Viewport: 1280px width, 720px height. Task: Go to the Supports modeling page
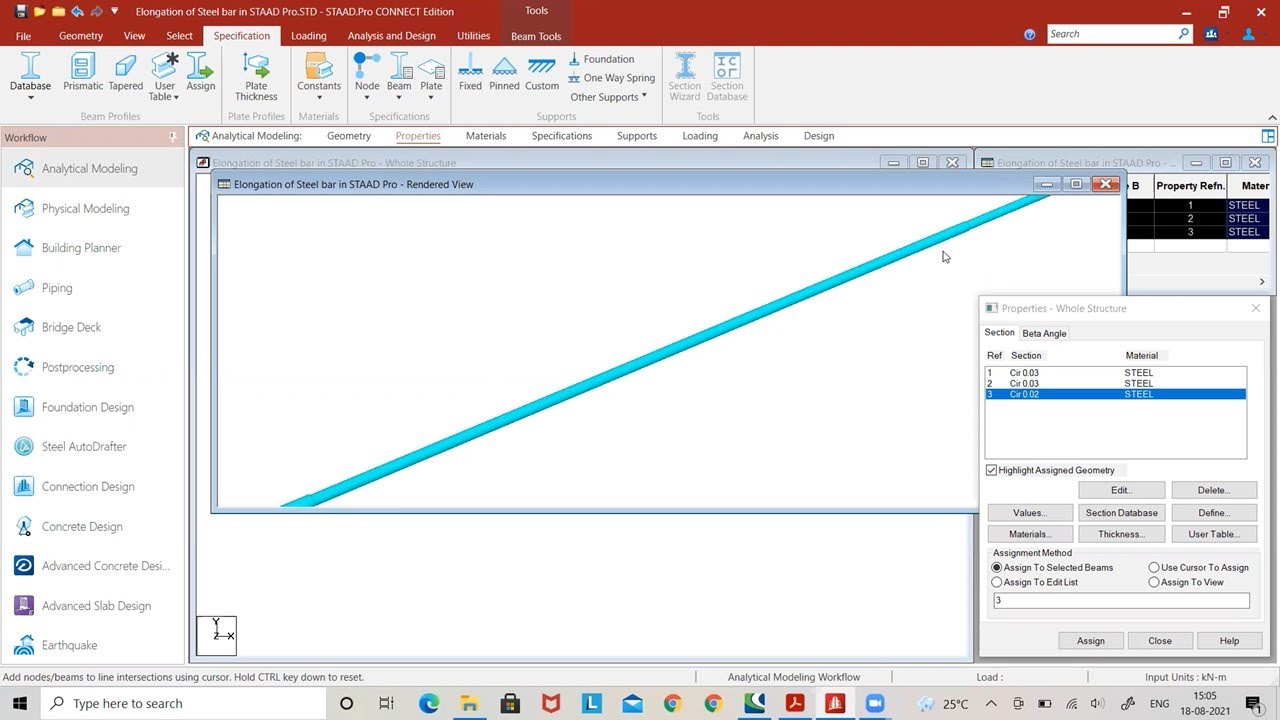[637, 136]
